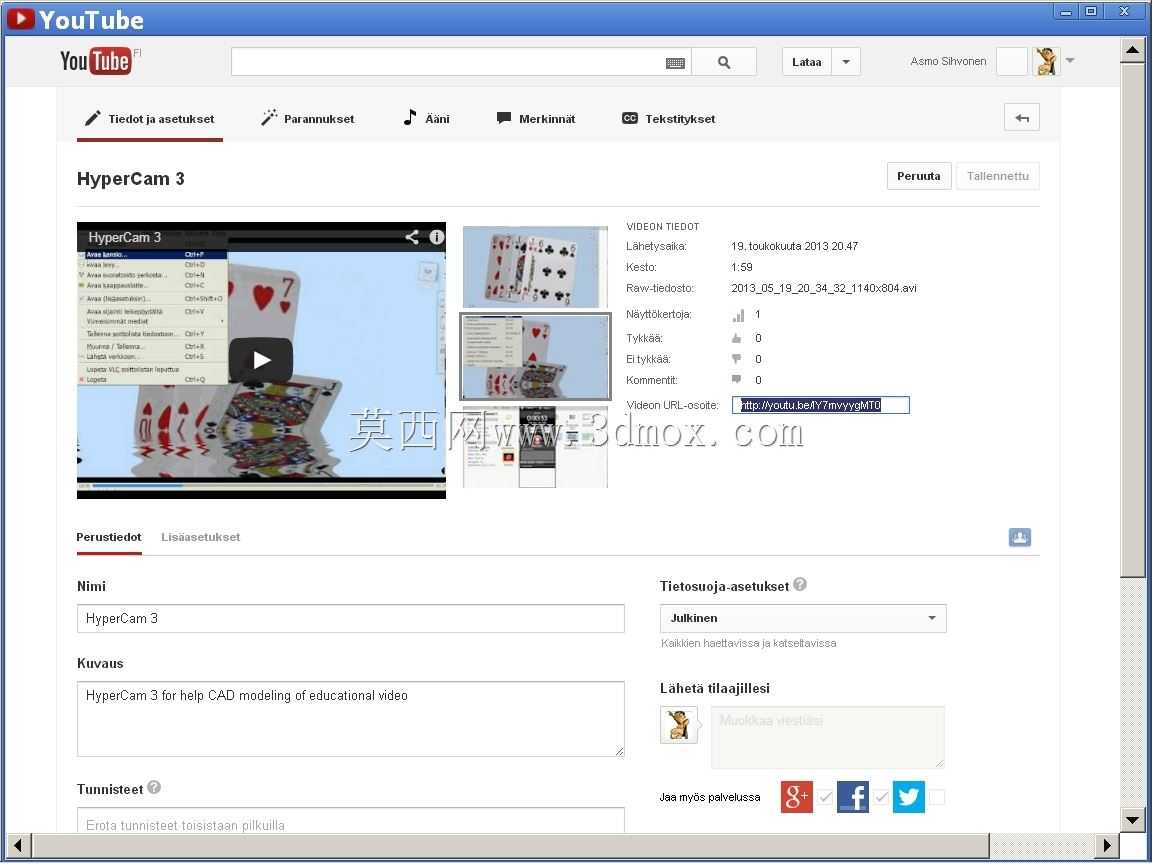Click the Peruuta button
1152x864 pixels.
918,176
